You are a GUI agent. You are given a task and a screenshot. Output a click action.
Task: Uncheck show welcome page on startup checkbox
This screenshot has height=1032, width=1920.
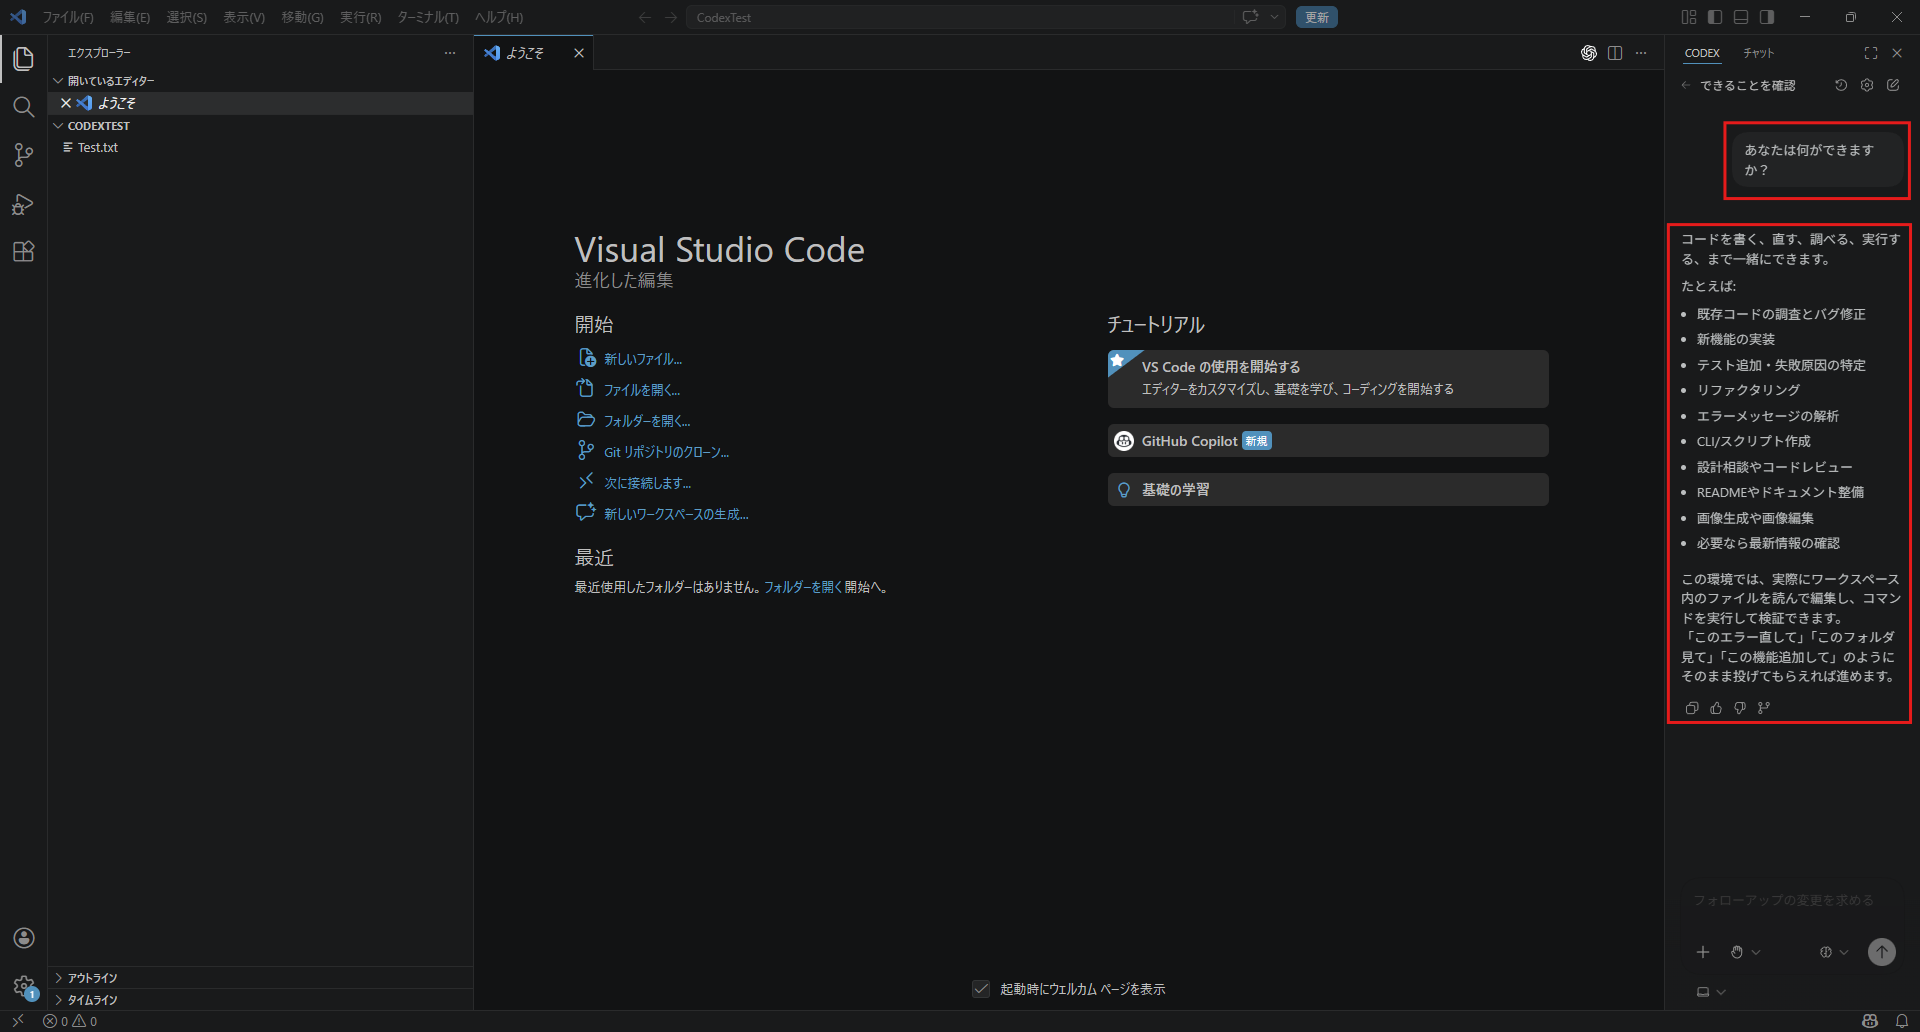981,989
